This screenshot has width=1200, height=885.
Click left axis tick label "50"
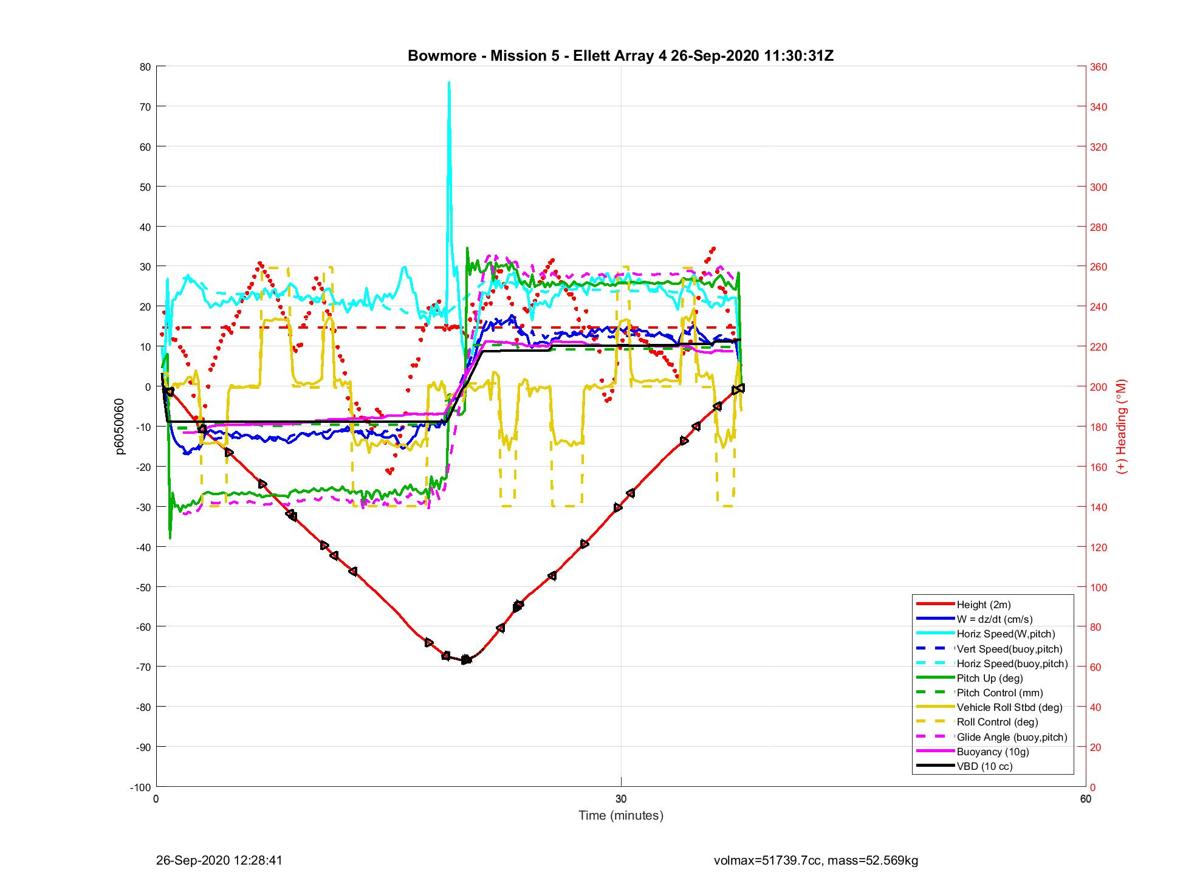[145, 187]
